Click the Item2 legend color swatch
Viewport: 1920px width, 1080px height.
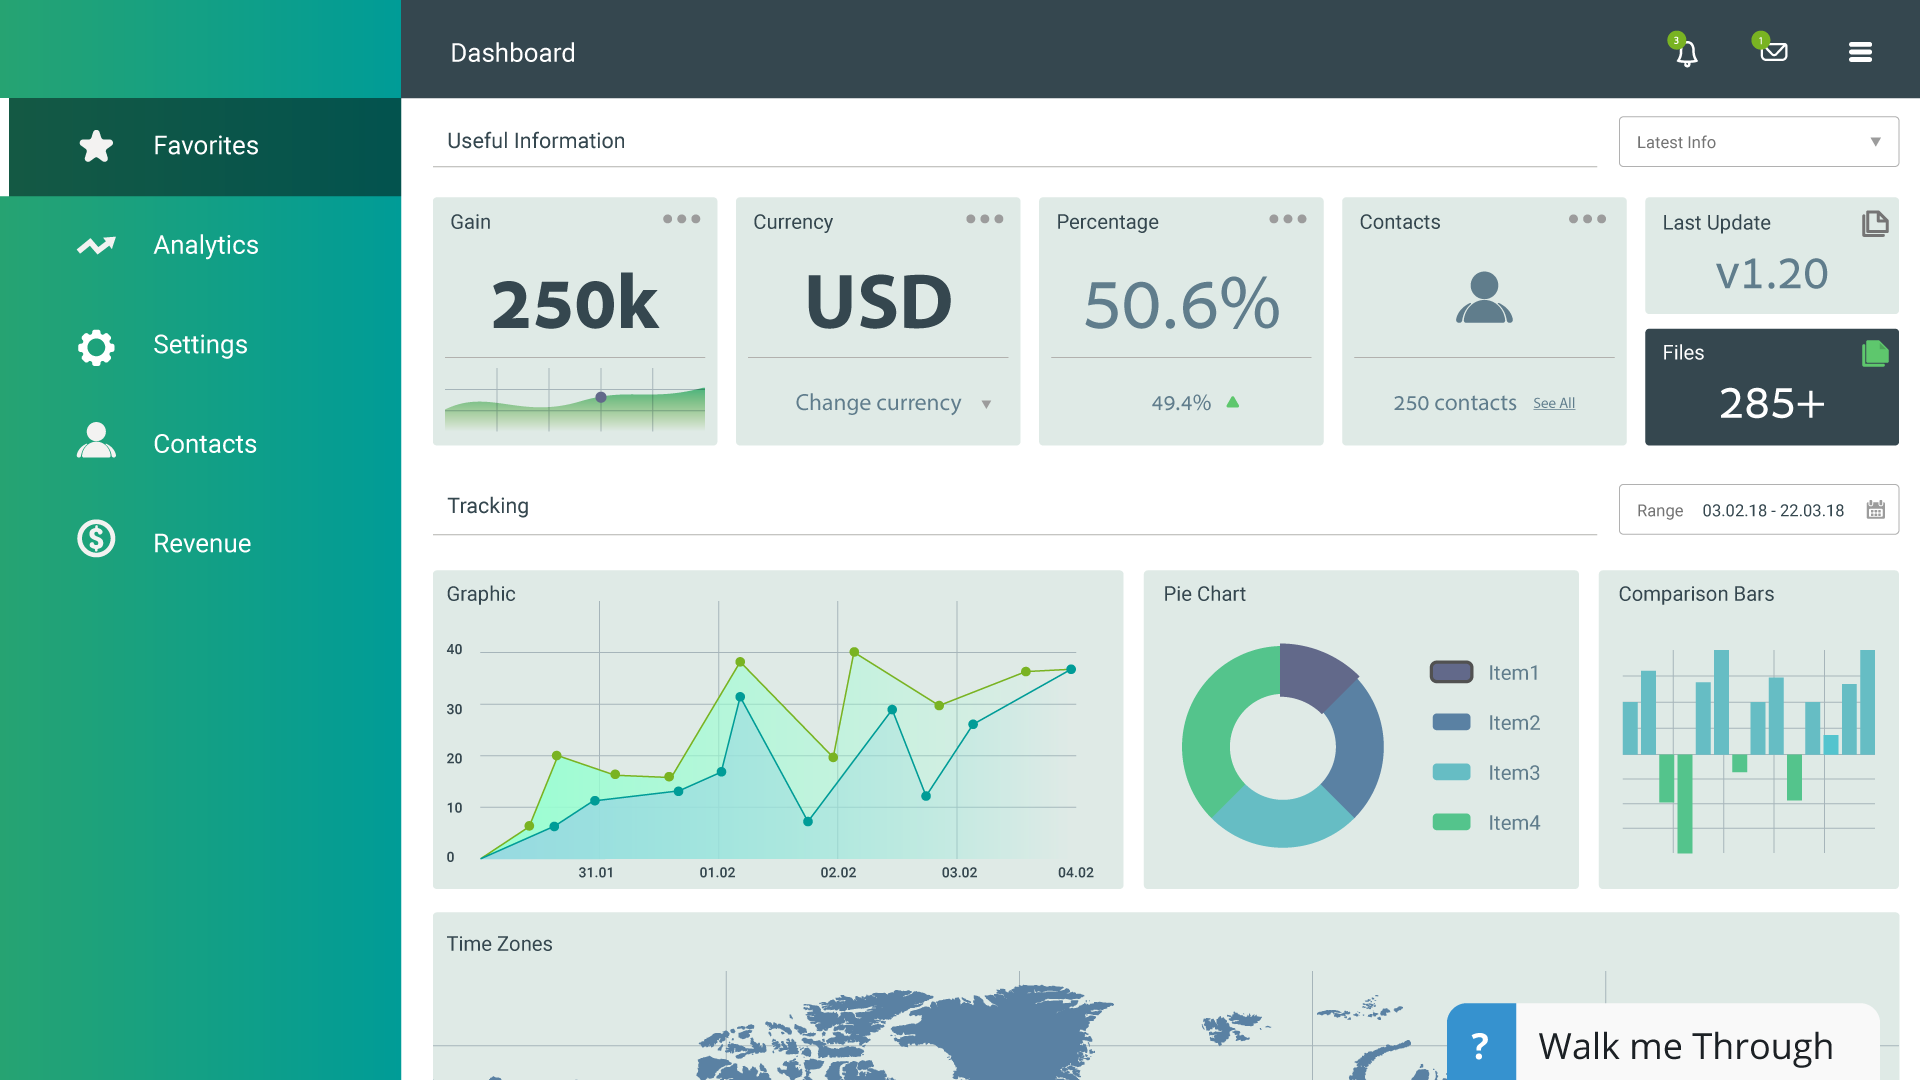click(1451, 722)
